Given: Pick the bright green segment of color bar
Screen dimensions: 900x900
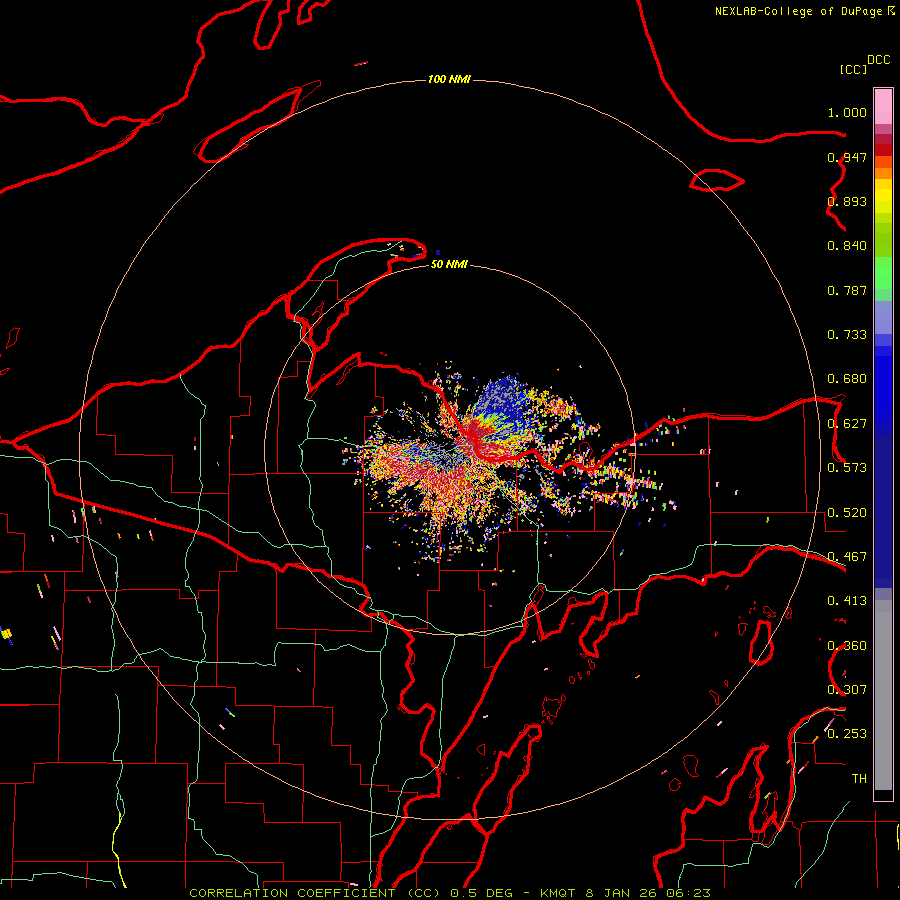Looking at the screenshot, I should 883,273.
